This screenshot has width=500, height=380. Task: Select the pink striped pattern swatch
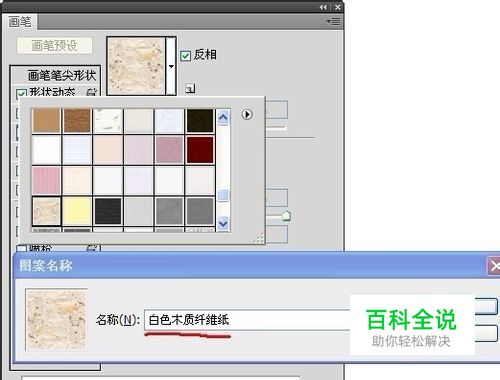coord(46,180)
